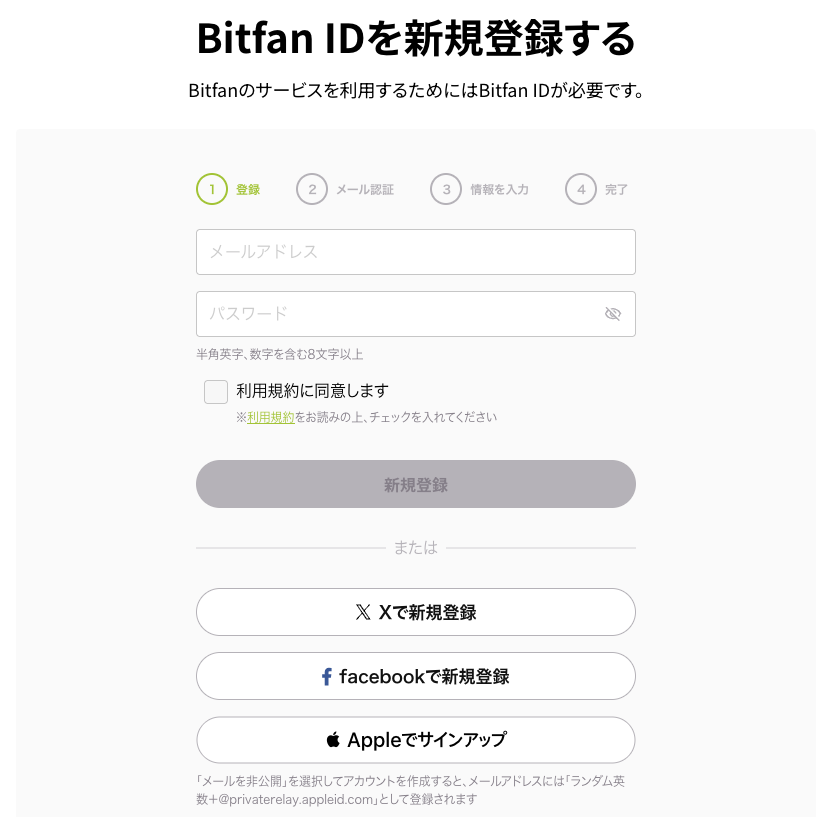This screenshot has height=817, width=833.
Task: Click step 3 circle icon
Action: click(x=446, y=189)
